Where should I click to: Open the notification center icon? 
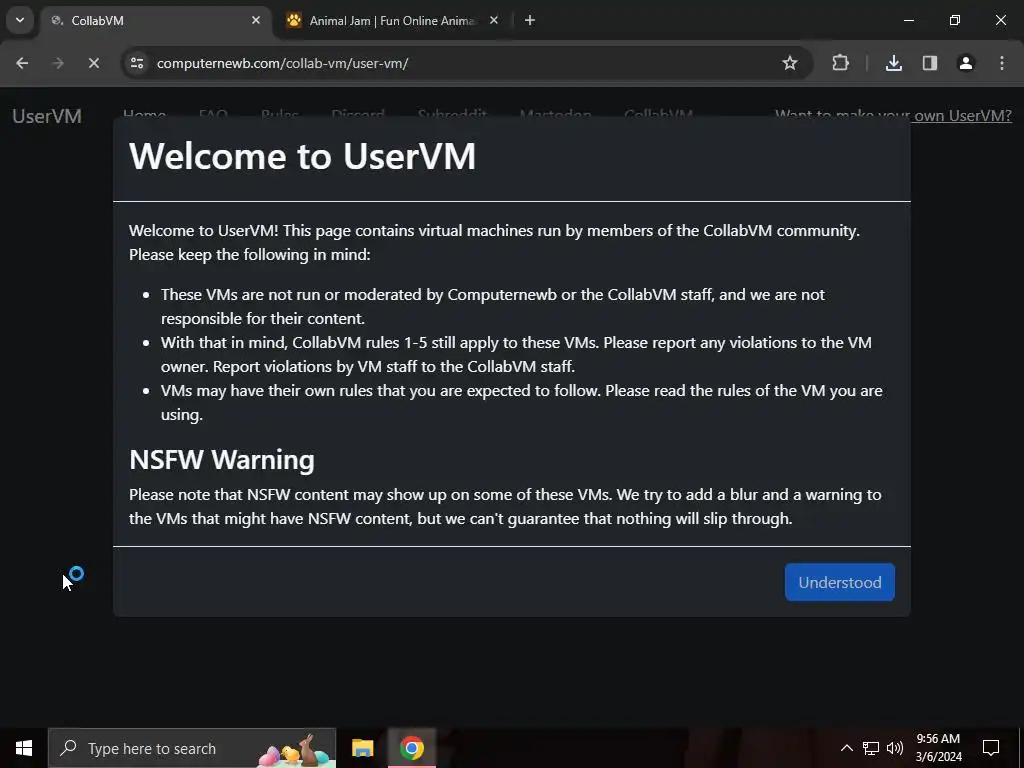click(991, 748)
